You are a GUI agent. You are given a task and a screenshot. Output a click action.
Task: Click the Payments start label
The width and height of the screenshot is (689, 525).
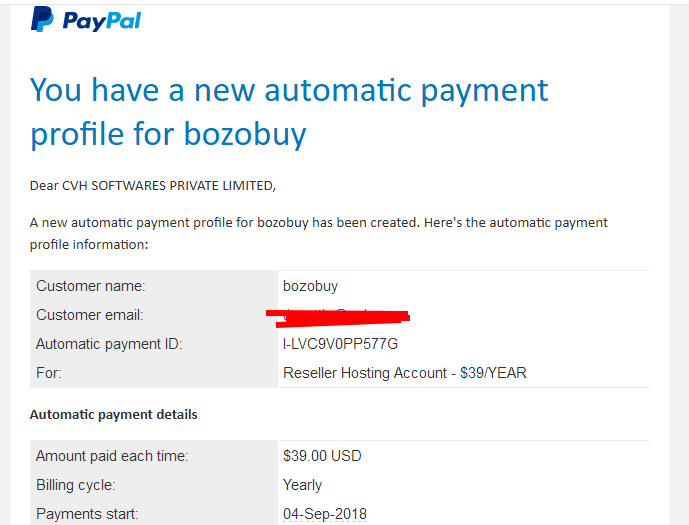(x=87, y=514)
